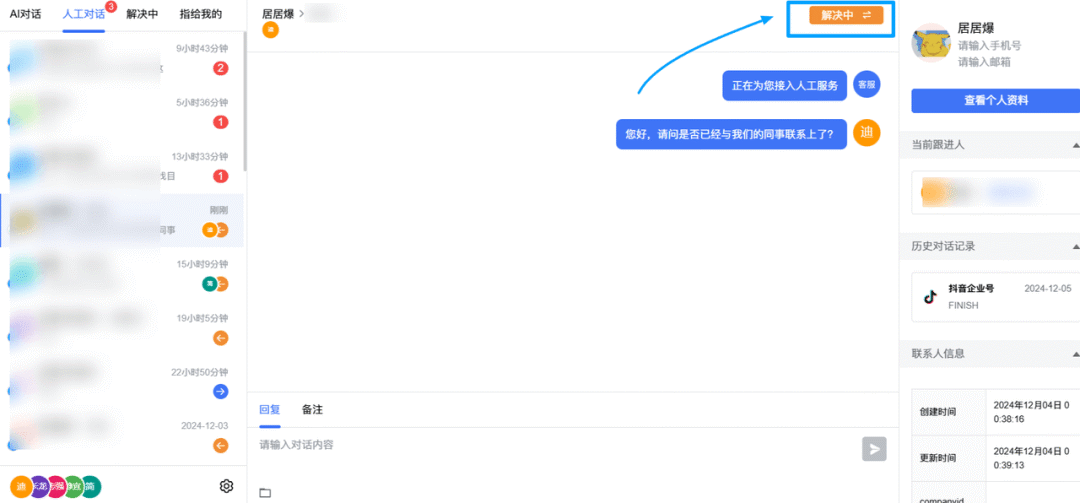Switch to the 人工对话 tab

click(x=83, y=14)
